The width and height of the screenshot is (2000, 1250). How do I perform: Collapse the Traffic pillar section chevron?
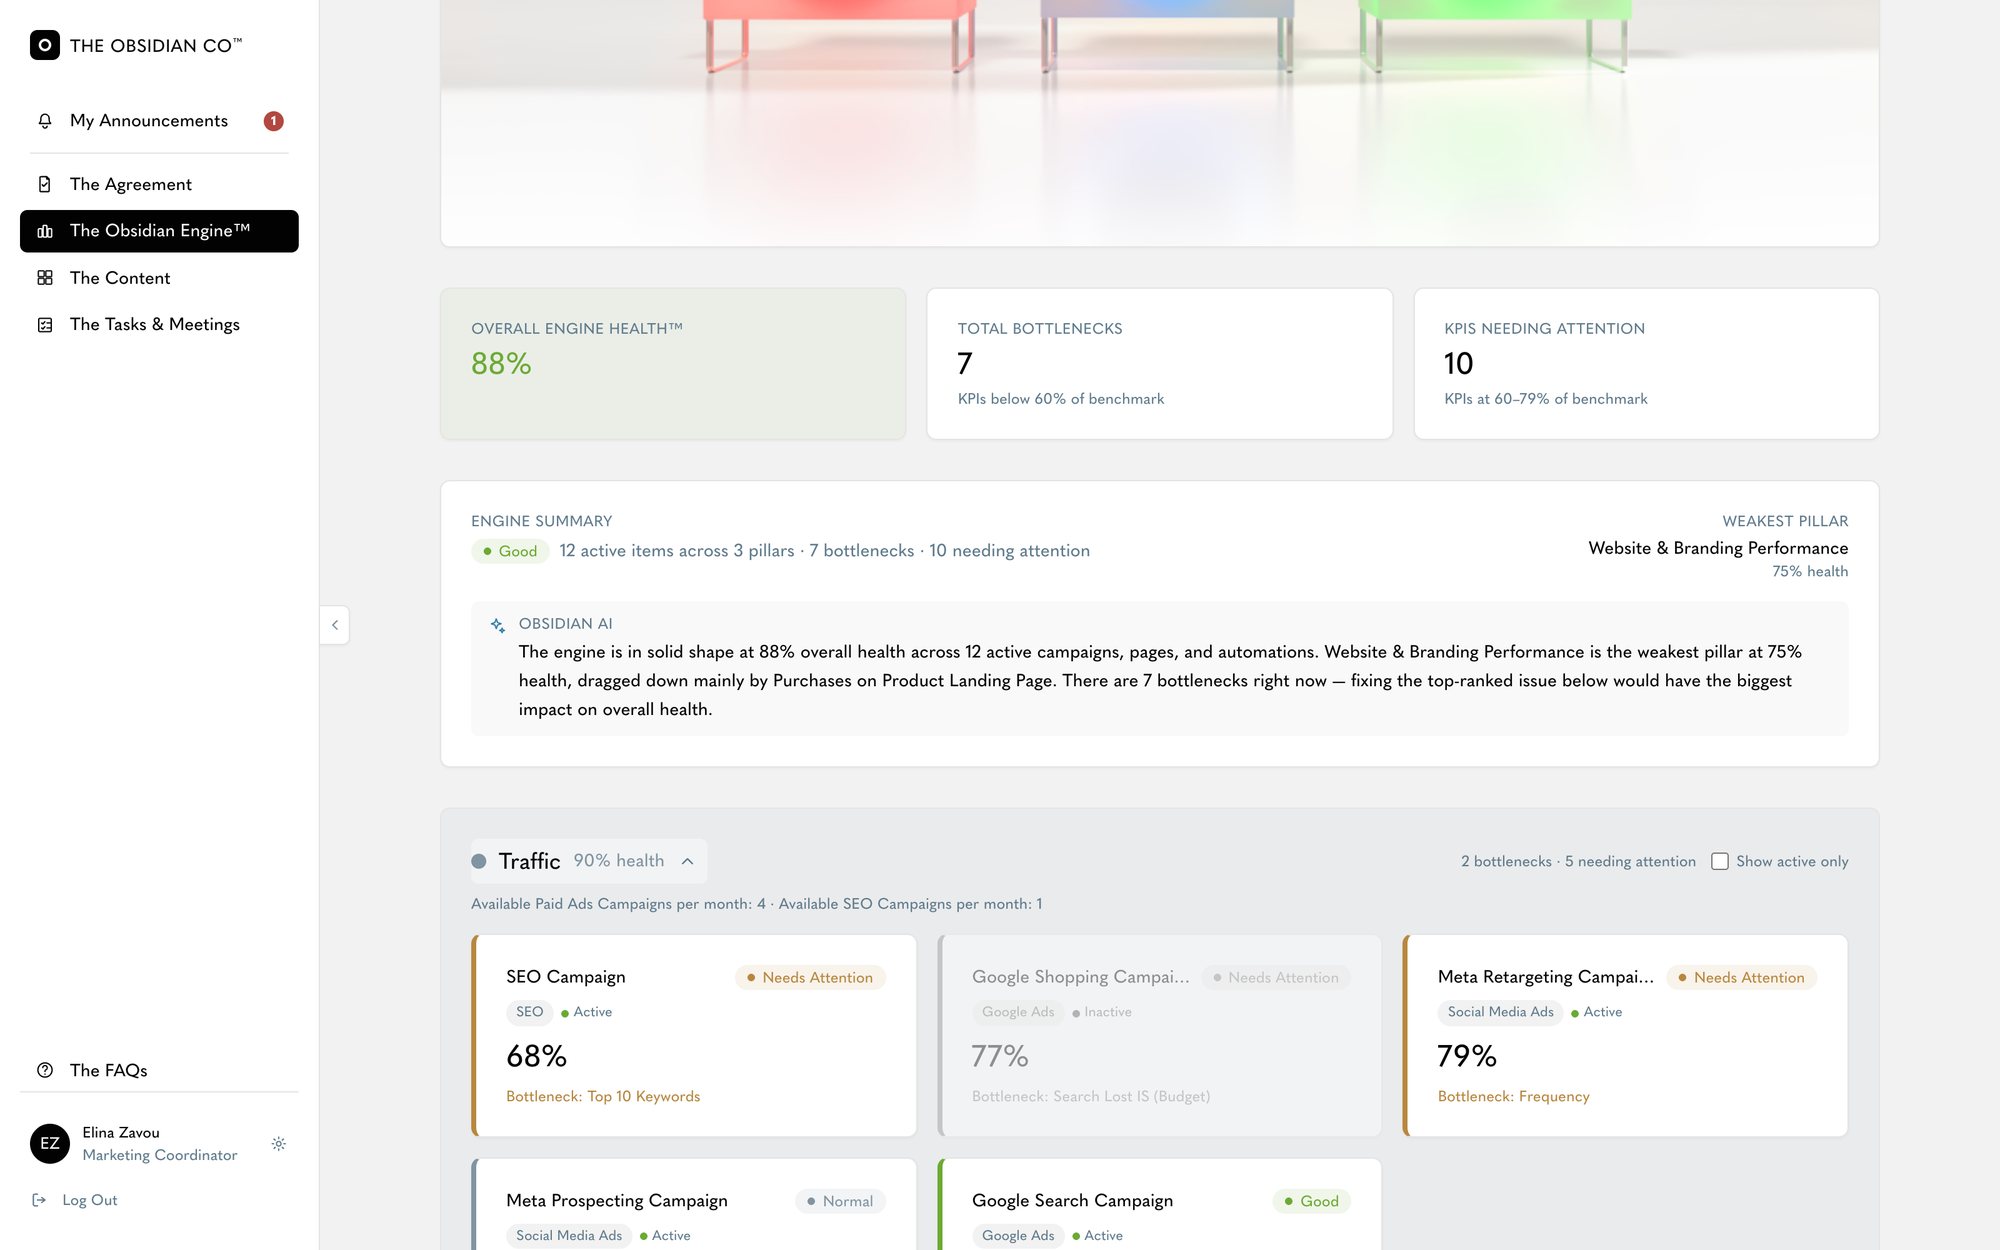(x=688, y=861)
